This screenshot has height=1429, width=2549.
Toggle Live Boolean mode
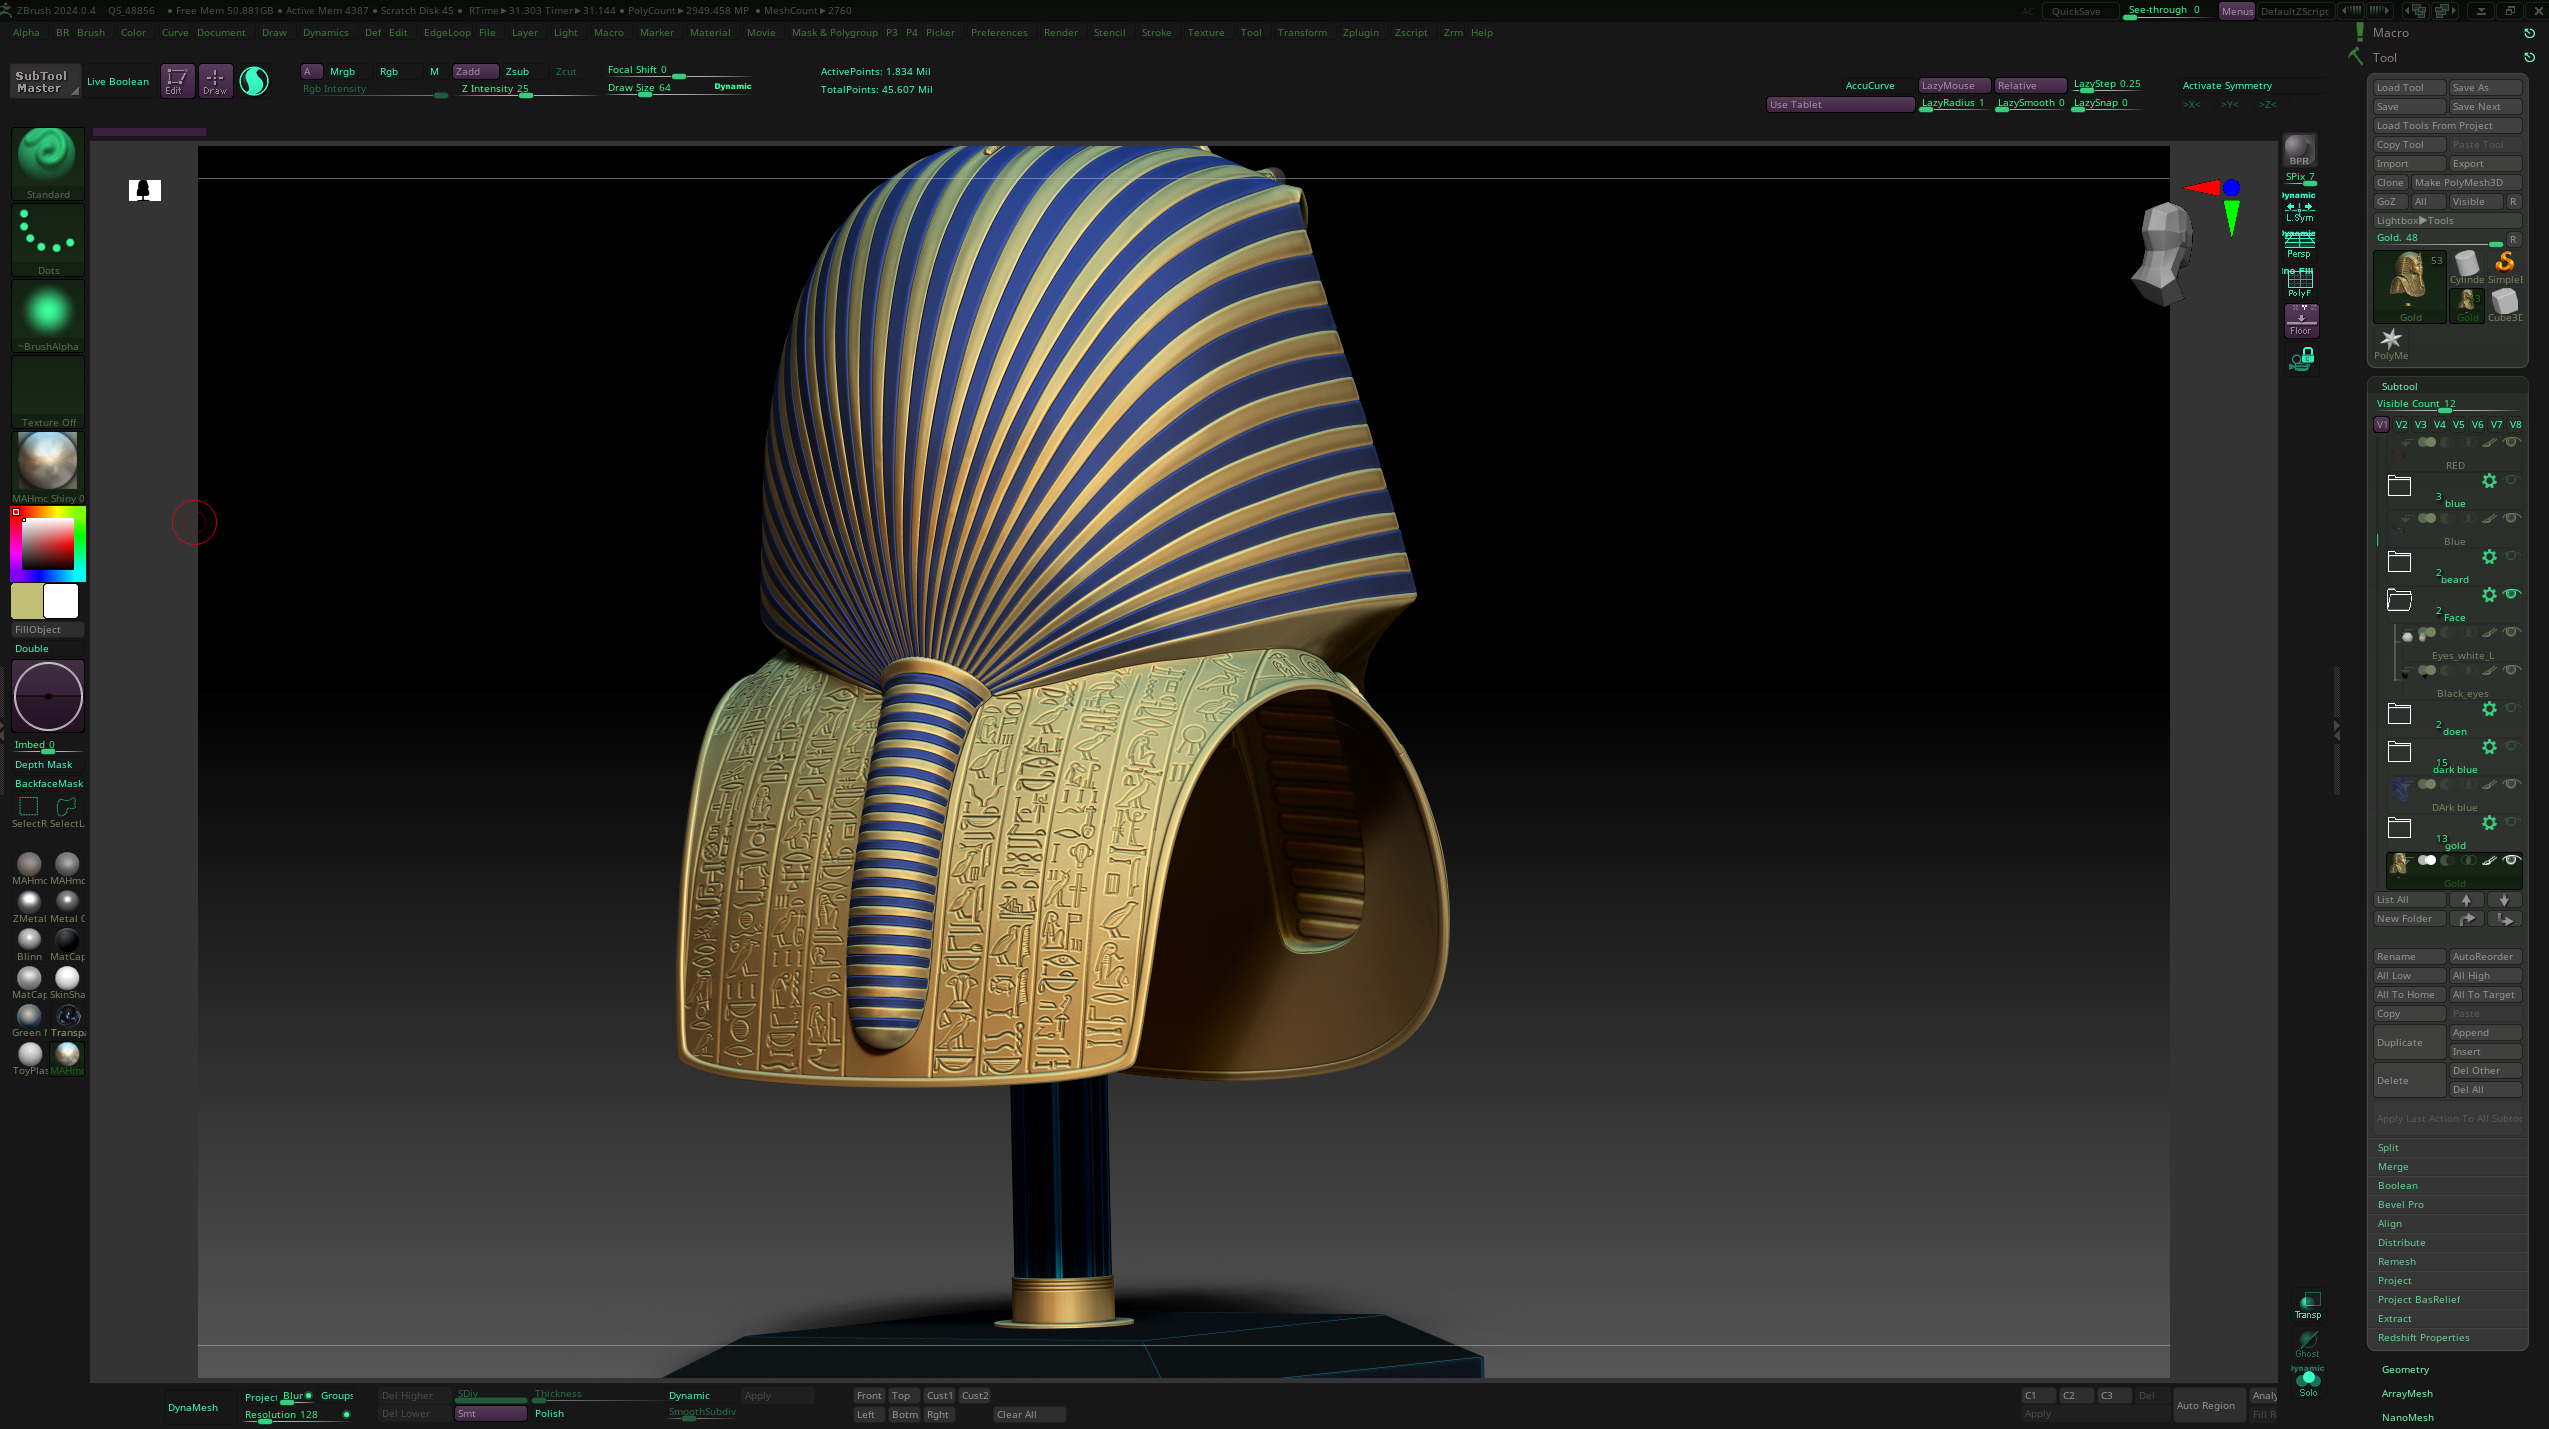[118, 82]
